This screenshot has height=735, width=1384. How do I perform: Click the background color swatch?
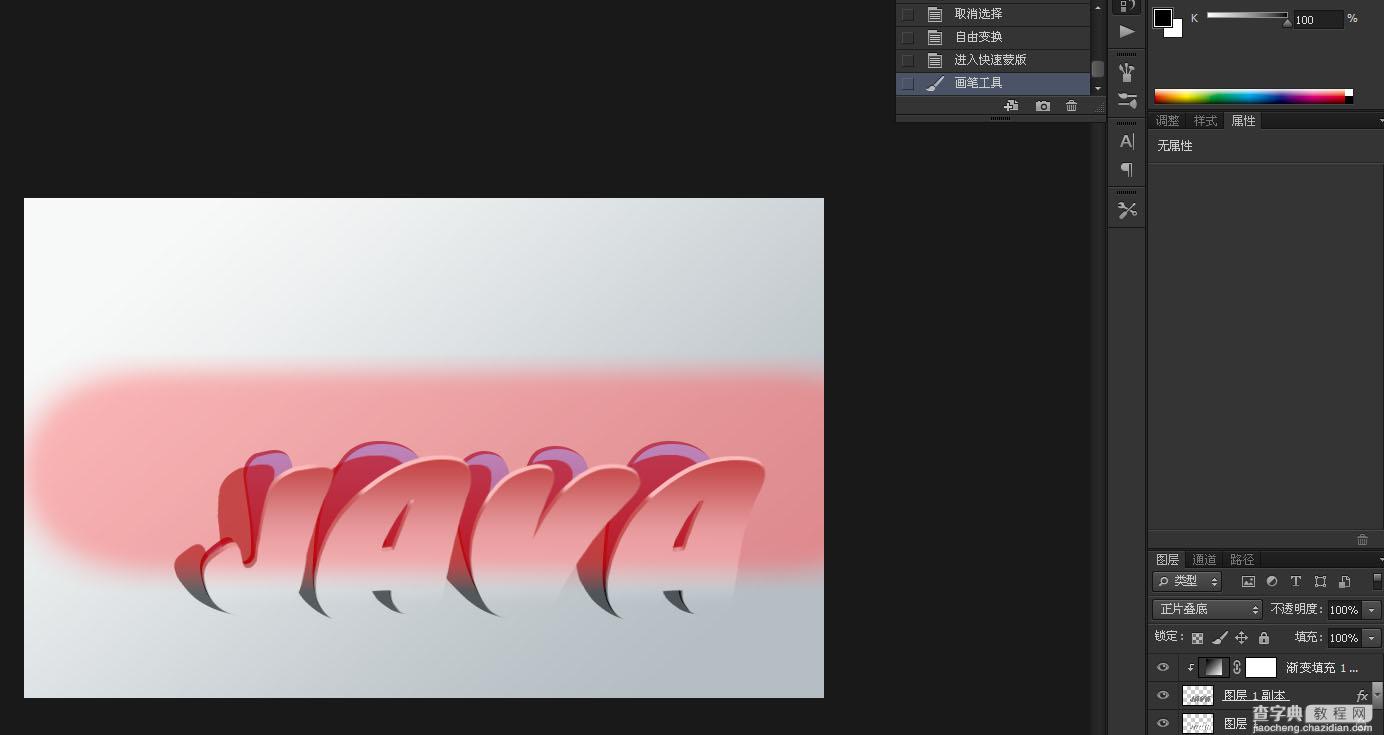pos(1176,31)
